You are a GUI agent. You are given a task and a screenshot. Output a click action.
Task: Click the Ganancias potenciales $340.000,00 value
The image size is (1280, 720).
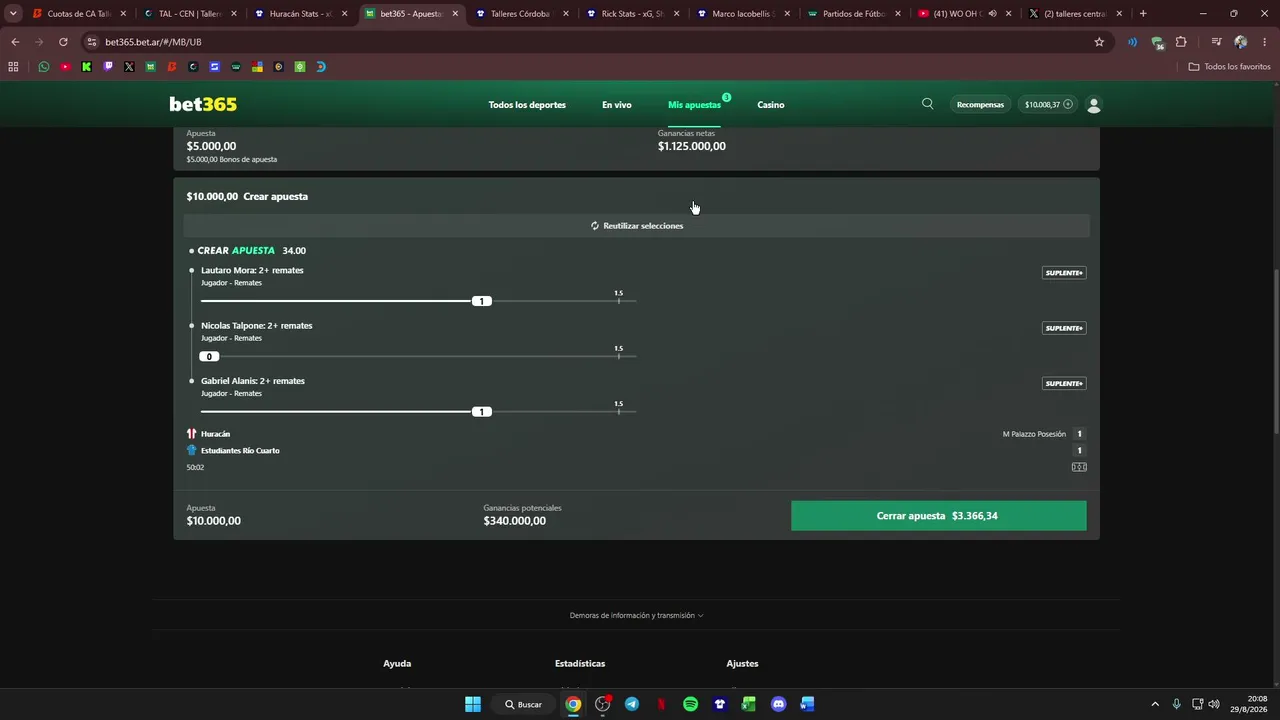514,521
